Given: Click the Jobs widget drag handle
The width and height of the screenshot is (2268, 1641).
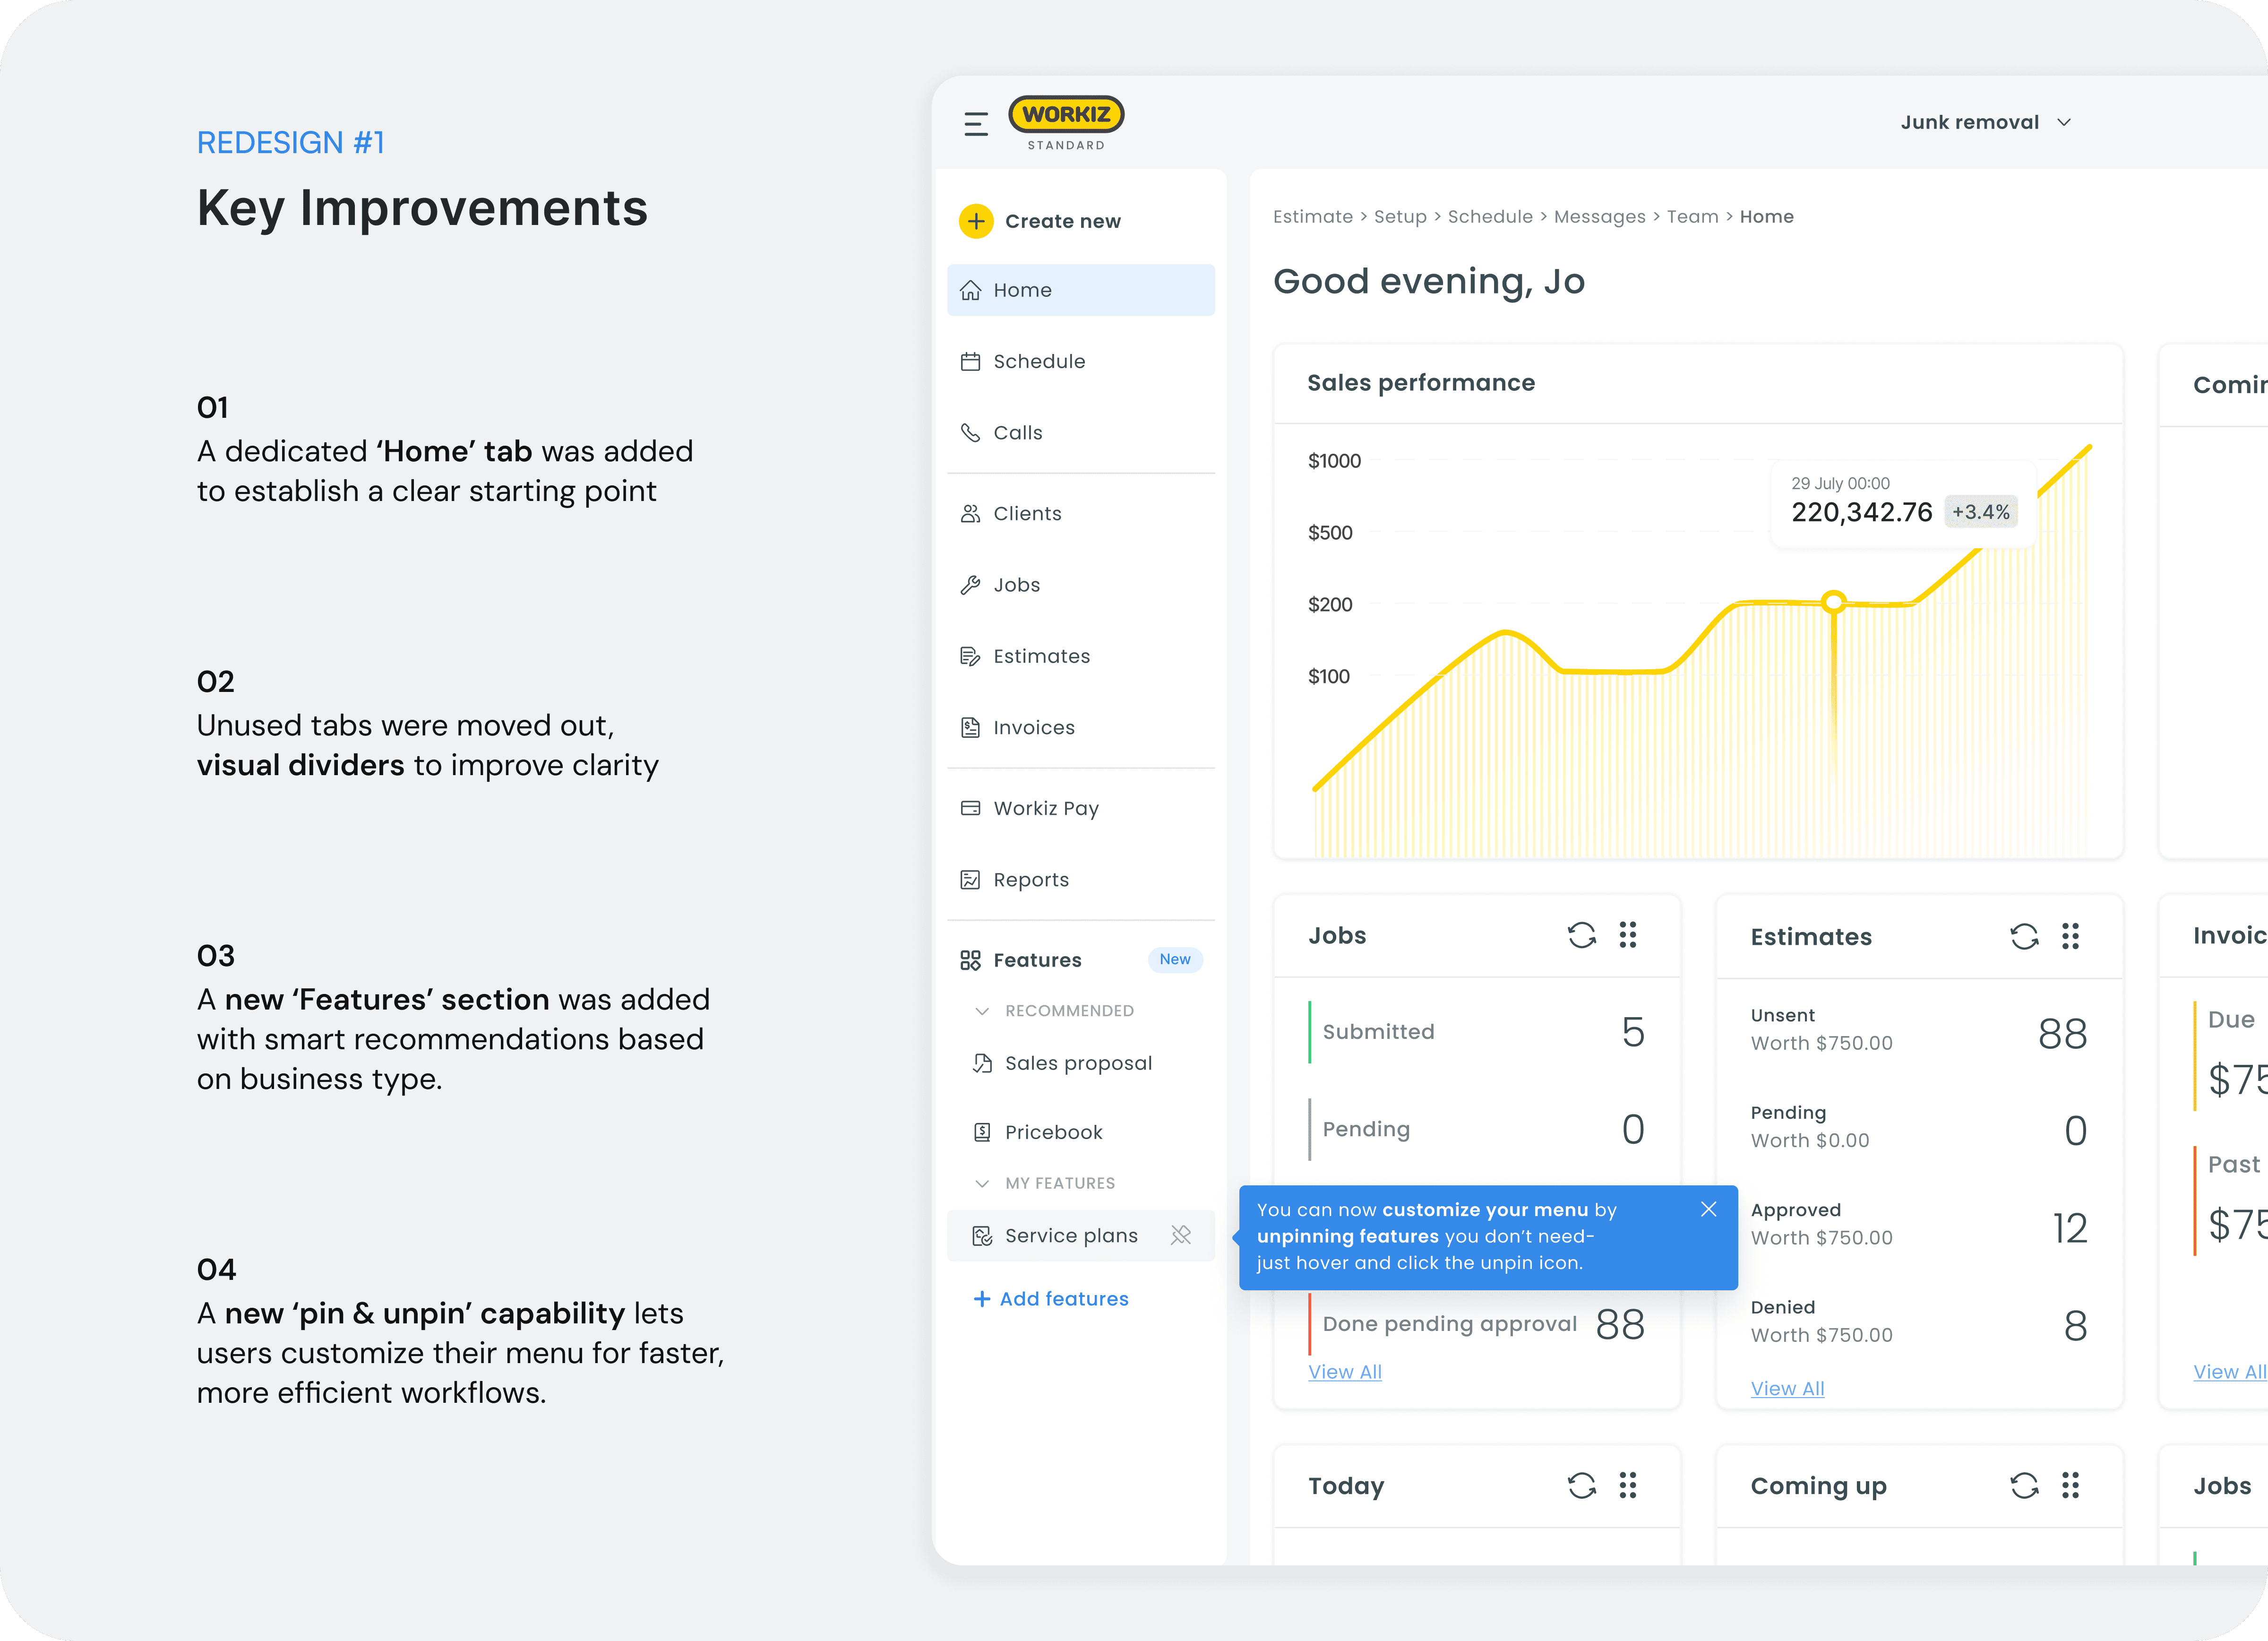Looking at the screenshot, I should click(1628, 935).
